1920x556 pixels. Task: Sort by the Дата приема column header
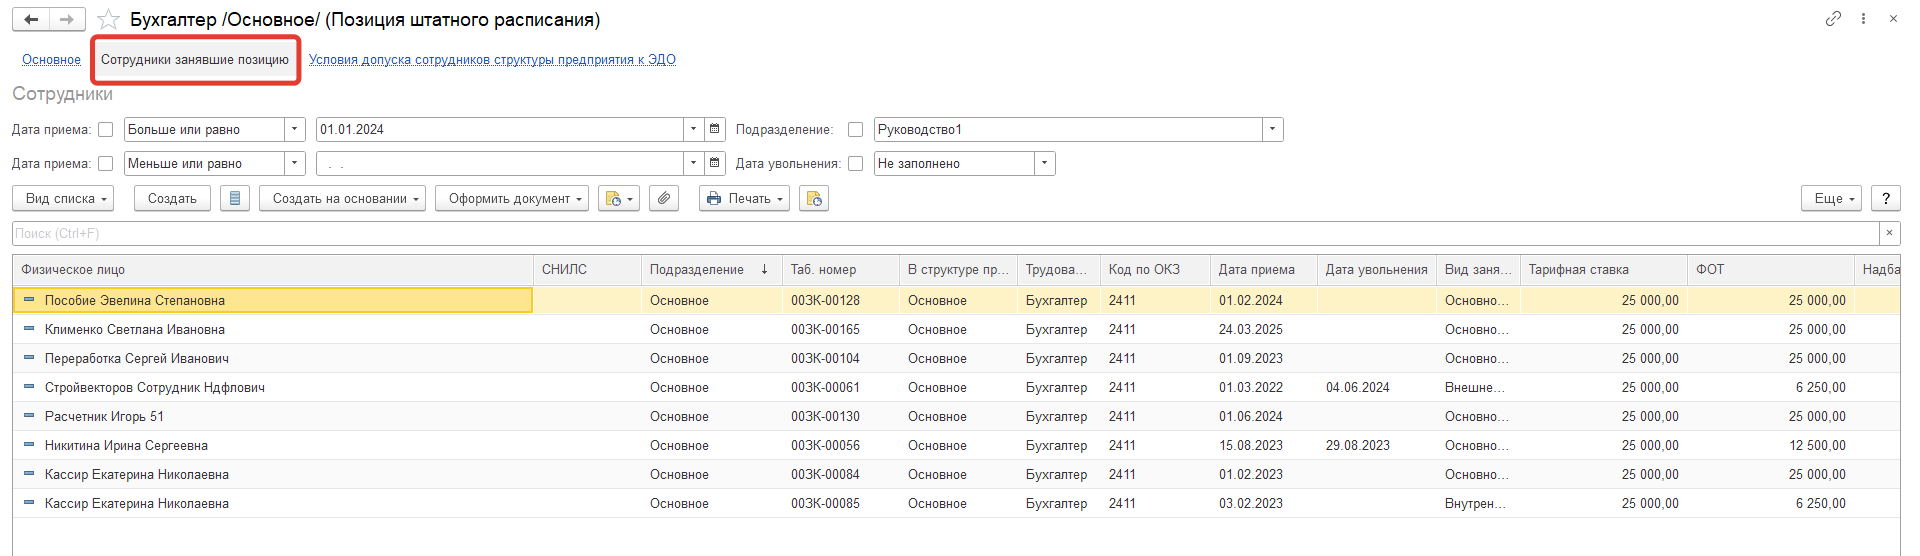click(x=1256, y=269)
